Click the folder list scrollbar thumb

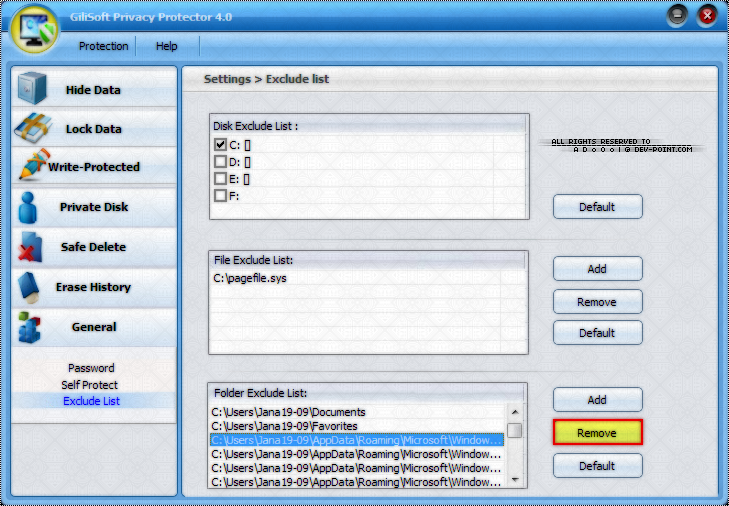[x=515, y=430]
